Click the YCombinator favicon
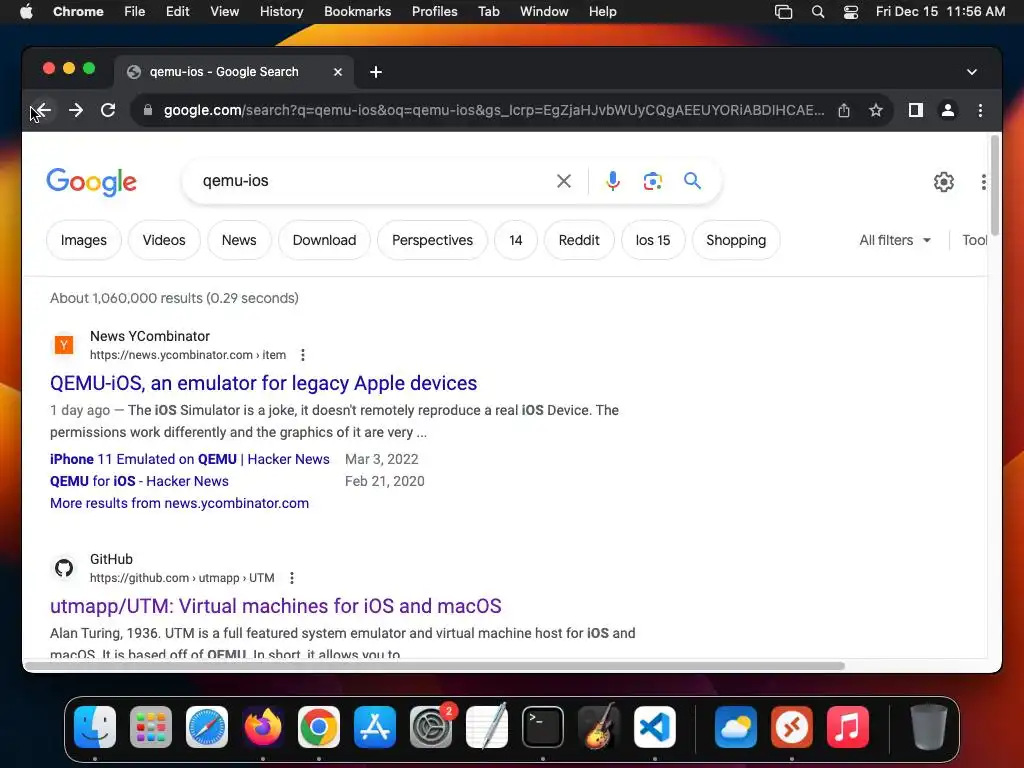1024x768 pixels. tap(63, 345)
